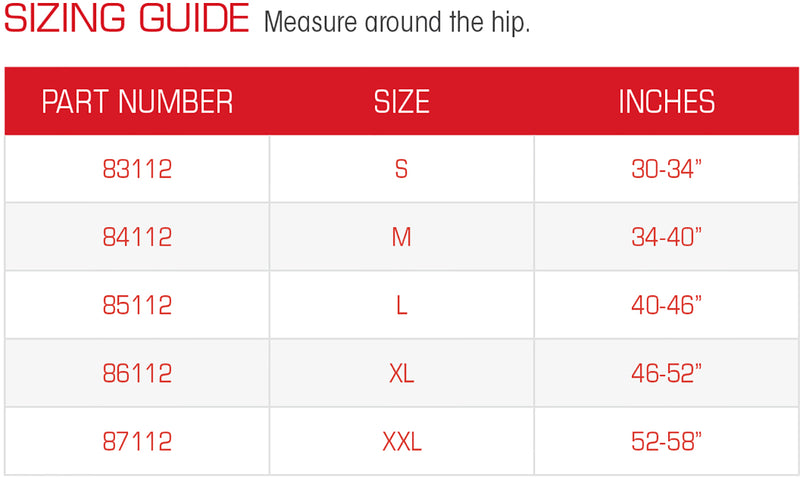The width and height of the screenshot is (800, 477).
Task: Click the "Measure around the hip" text
Action: 396,22
